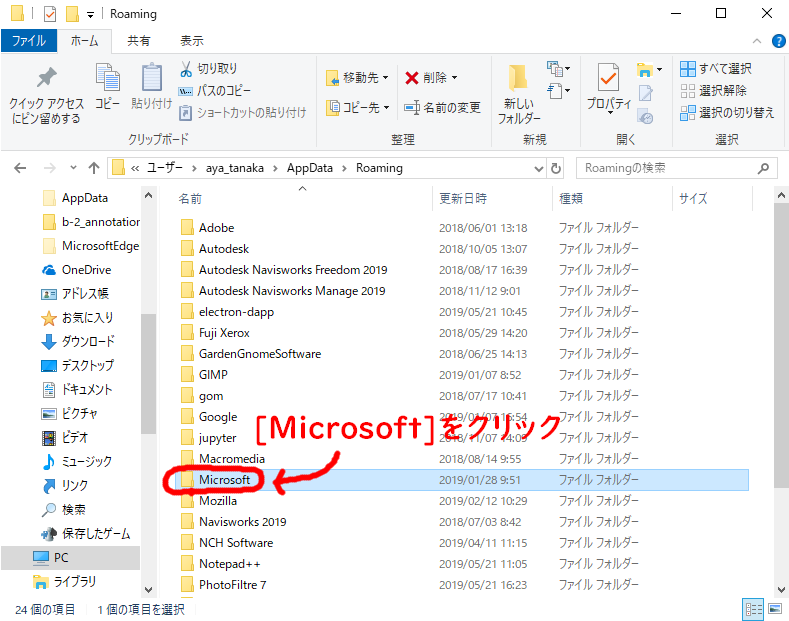Sort by 名前 (Name) column header
The image size is (789, 621).
[x=190, y=199]
